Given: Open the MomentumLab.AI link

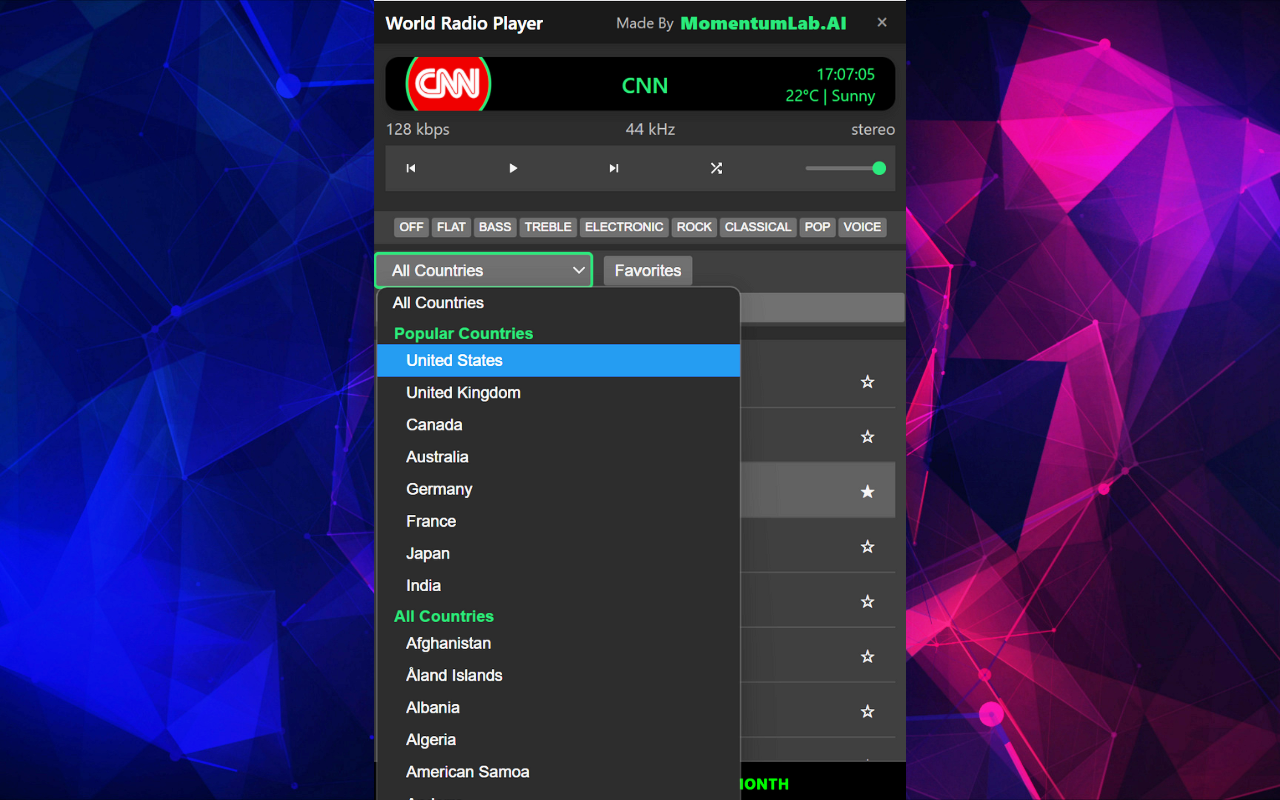Looking at the screenshot, I should pos(763,23).
